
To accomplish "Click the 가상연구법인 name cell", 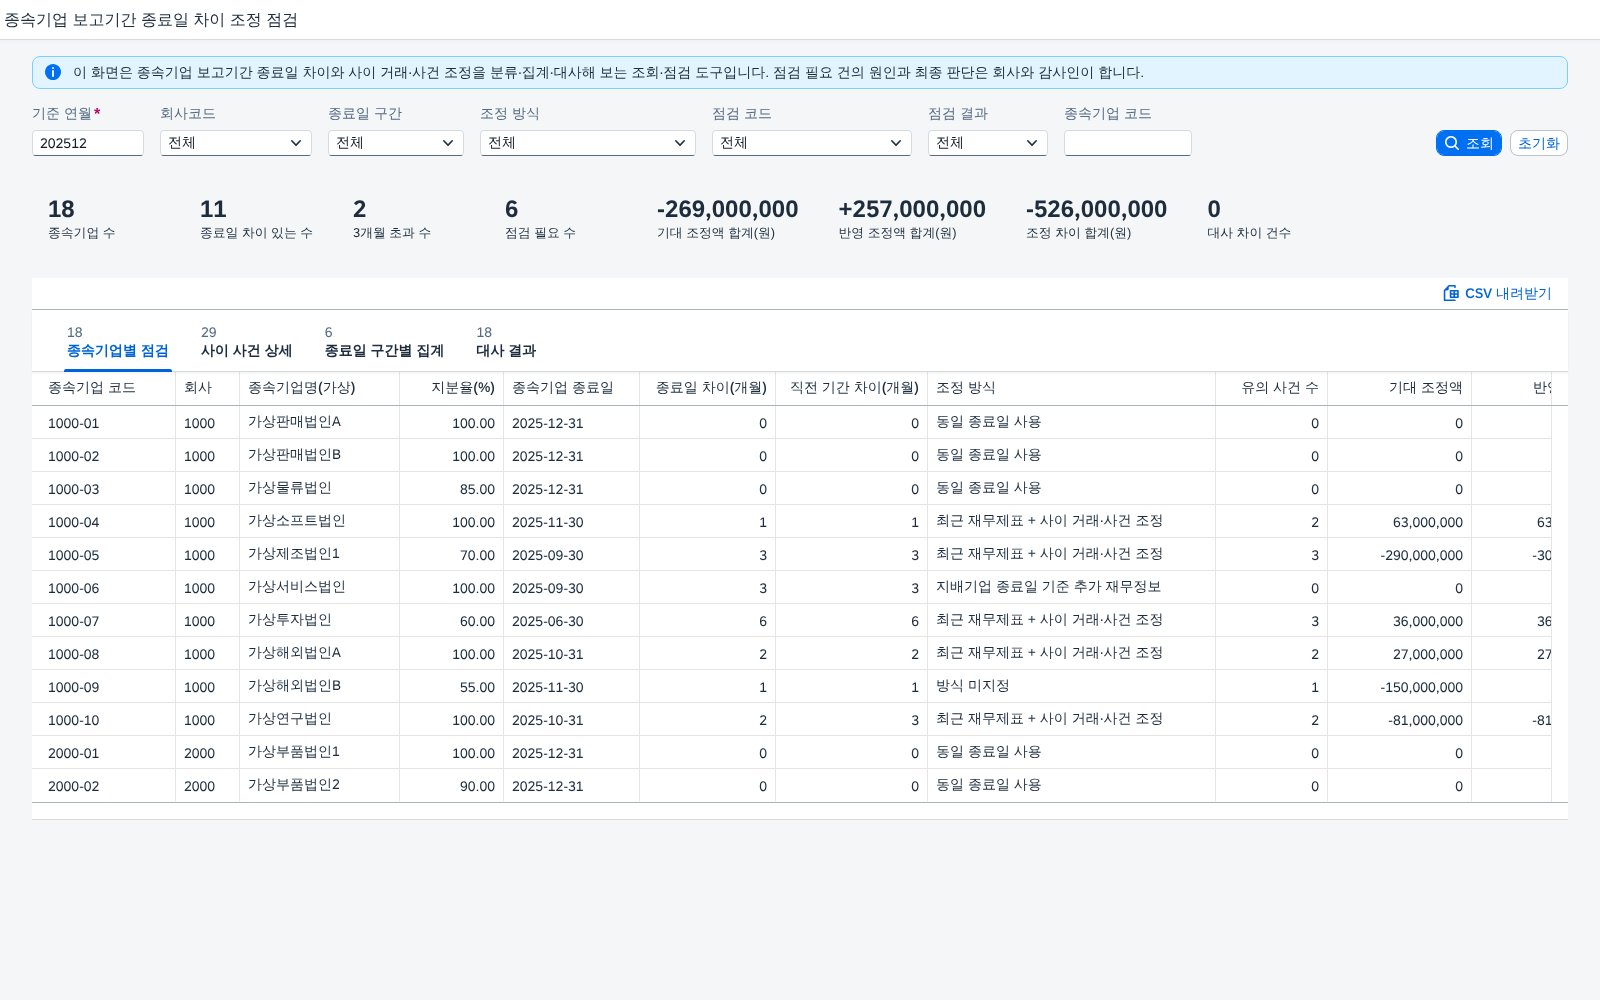I will pos(320,720).
